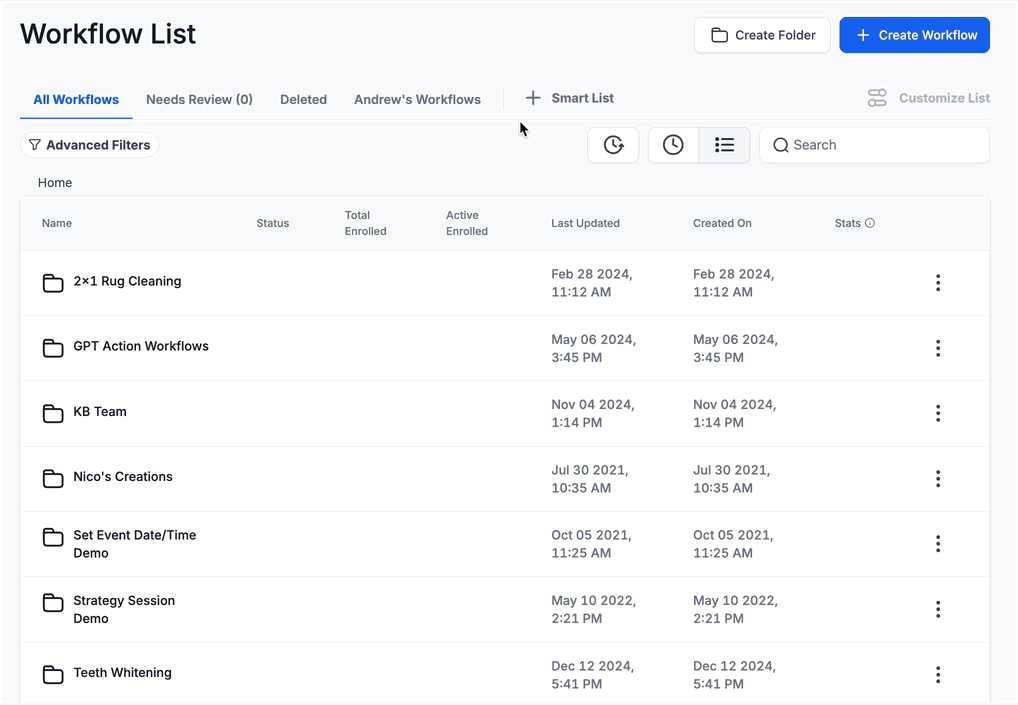Open options menu for KB Team
The width and height of the screenshot is (1018, 705).
[x=937, y=414]
